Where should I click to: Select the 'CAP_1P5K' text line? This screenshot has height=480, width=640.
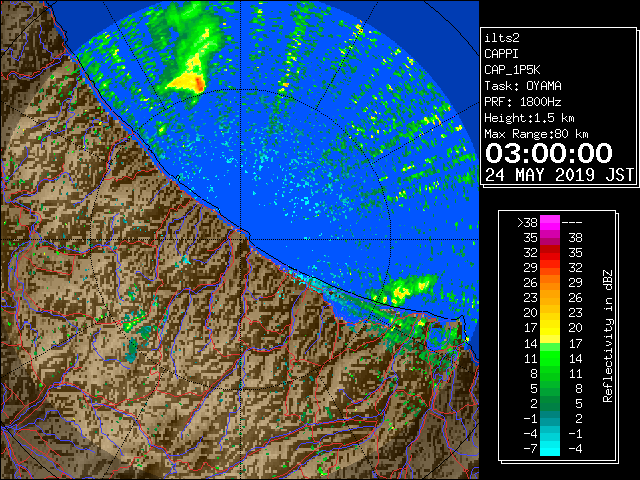pyautogui.click(x=512, y=70)
